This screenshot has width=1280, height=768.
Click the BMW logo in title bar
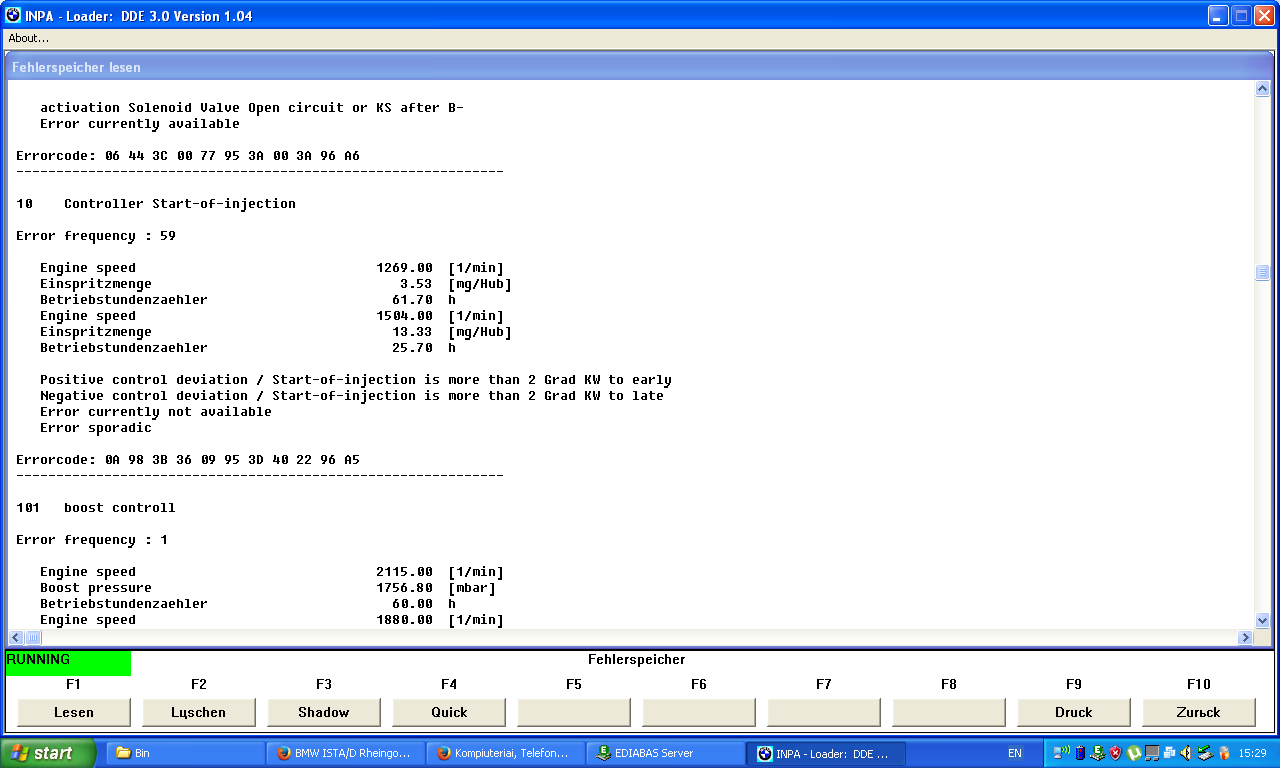point(13,16)
